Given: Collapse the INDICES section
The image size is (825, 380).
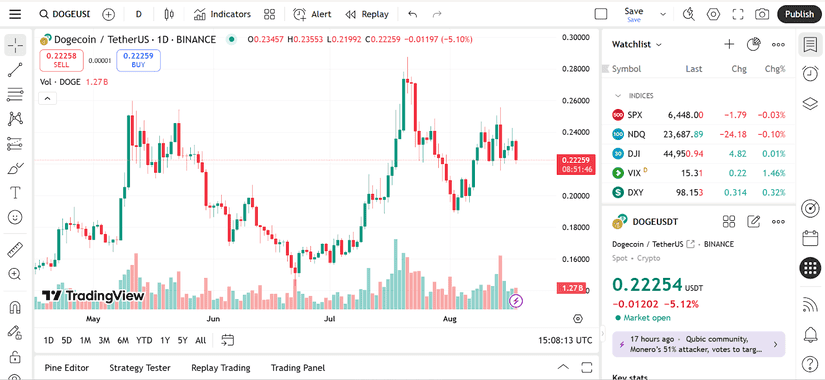Looking at the screenshot, I should pyautogui.click(x=618, y=96).
